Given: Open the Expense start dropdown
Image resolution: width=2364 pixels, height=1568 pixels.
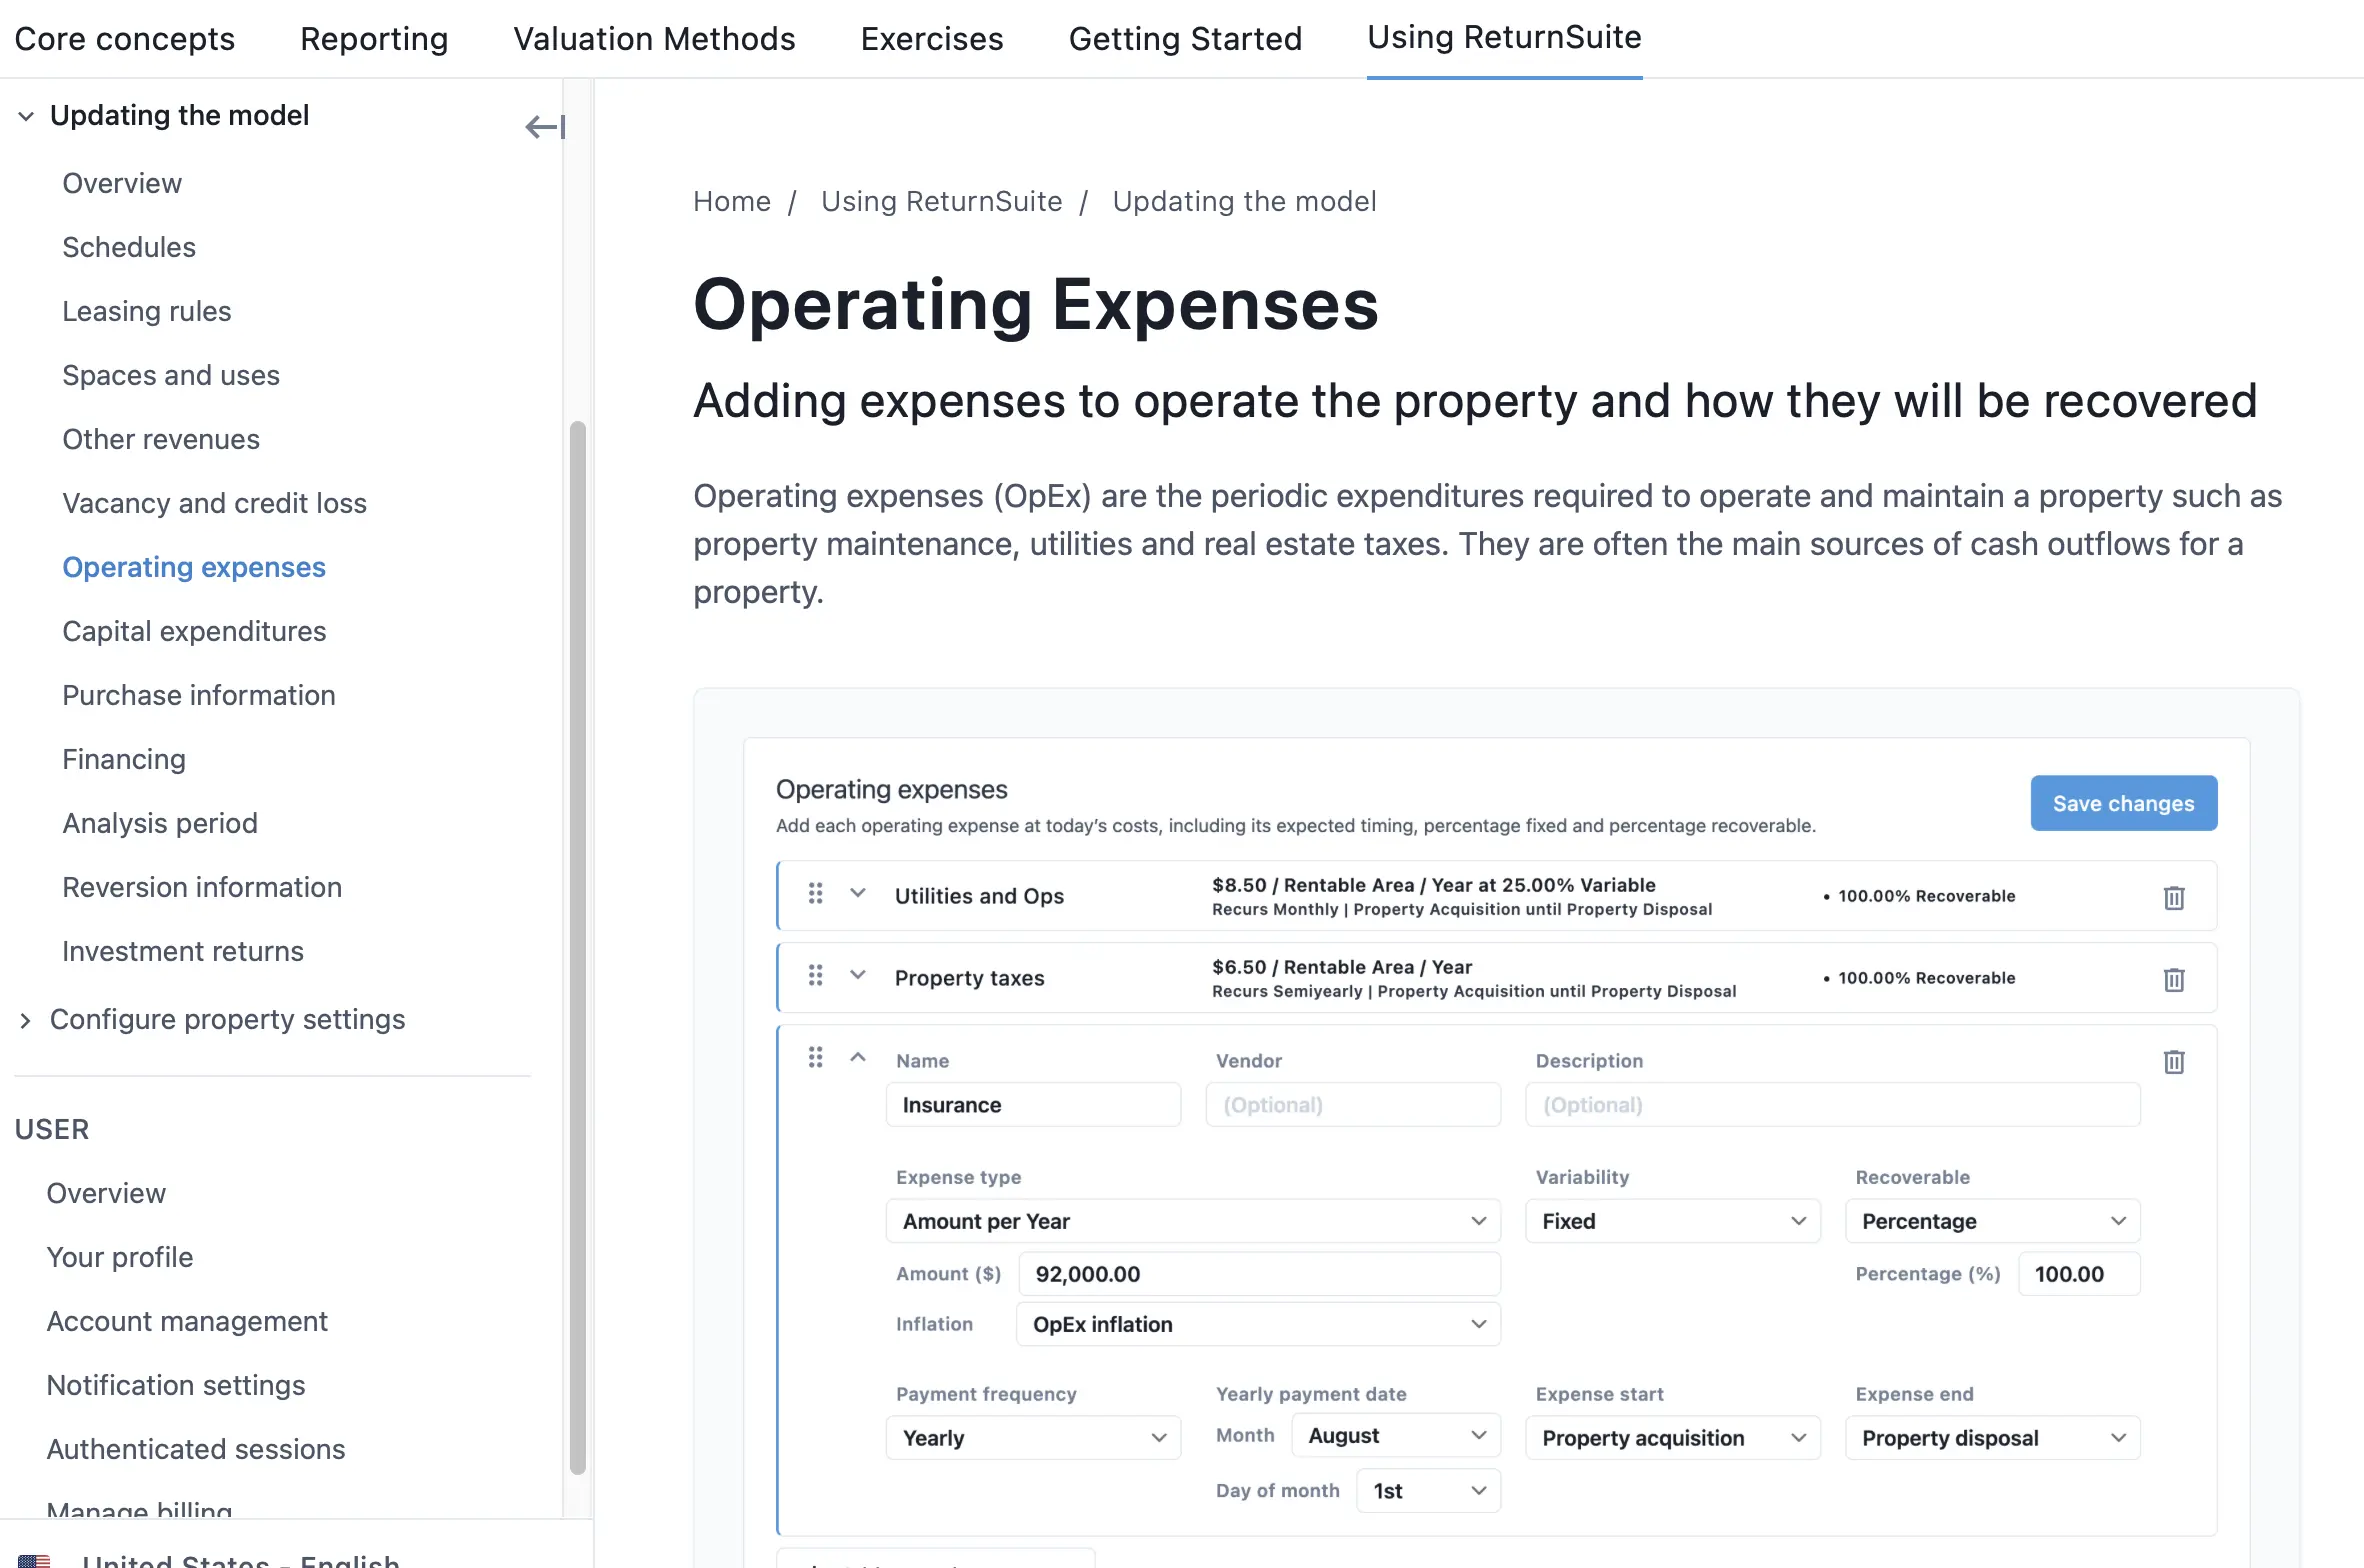Looking at the screenshot, I should [1673, 1438].
